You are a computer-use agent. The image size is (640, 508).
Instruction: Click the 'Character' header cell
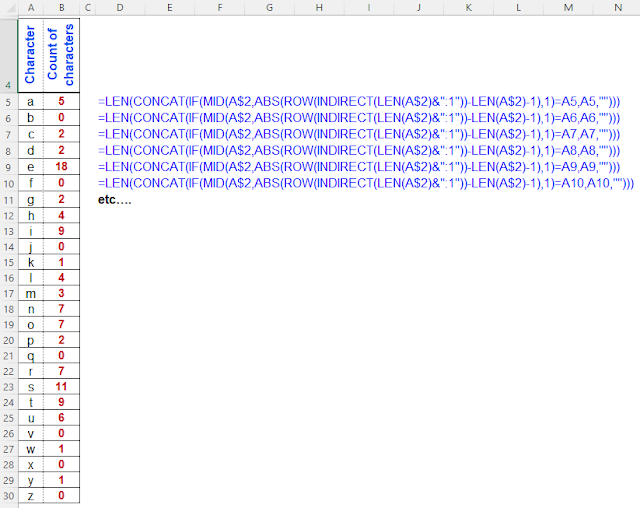pos(31,55)
